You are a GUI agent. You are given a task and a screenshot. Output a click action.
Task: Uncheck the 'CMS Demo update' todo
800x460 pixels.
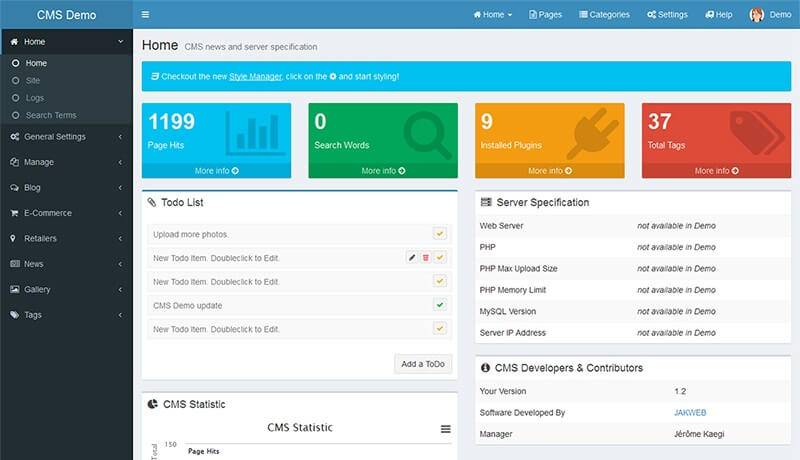coord(439,305)
